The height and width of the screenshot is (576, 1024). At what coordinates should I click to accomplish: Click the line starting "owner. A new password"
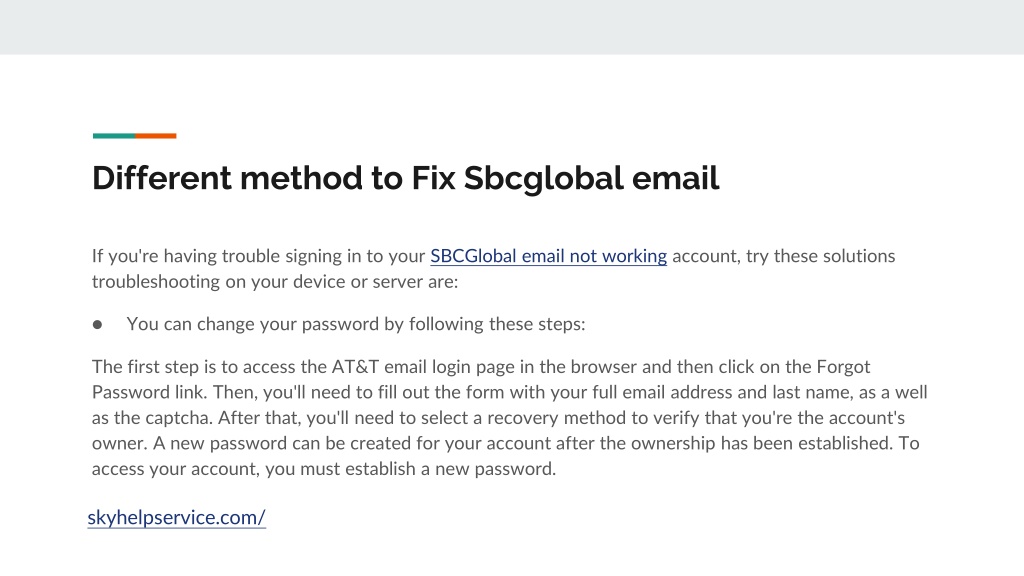tap(505, 443)
